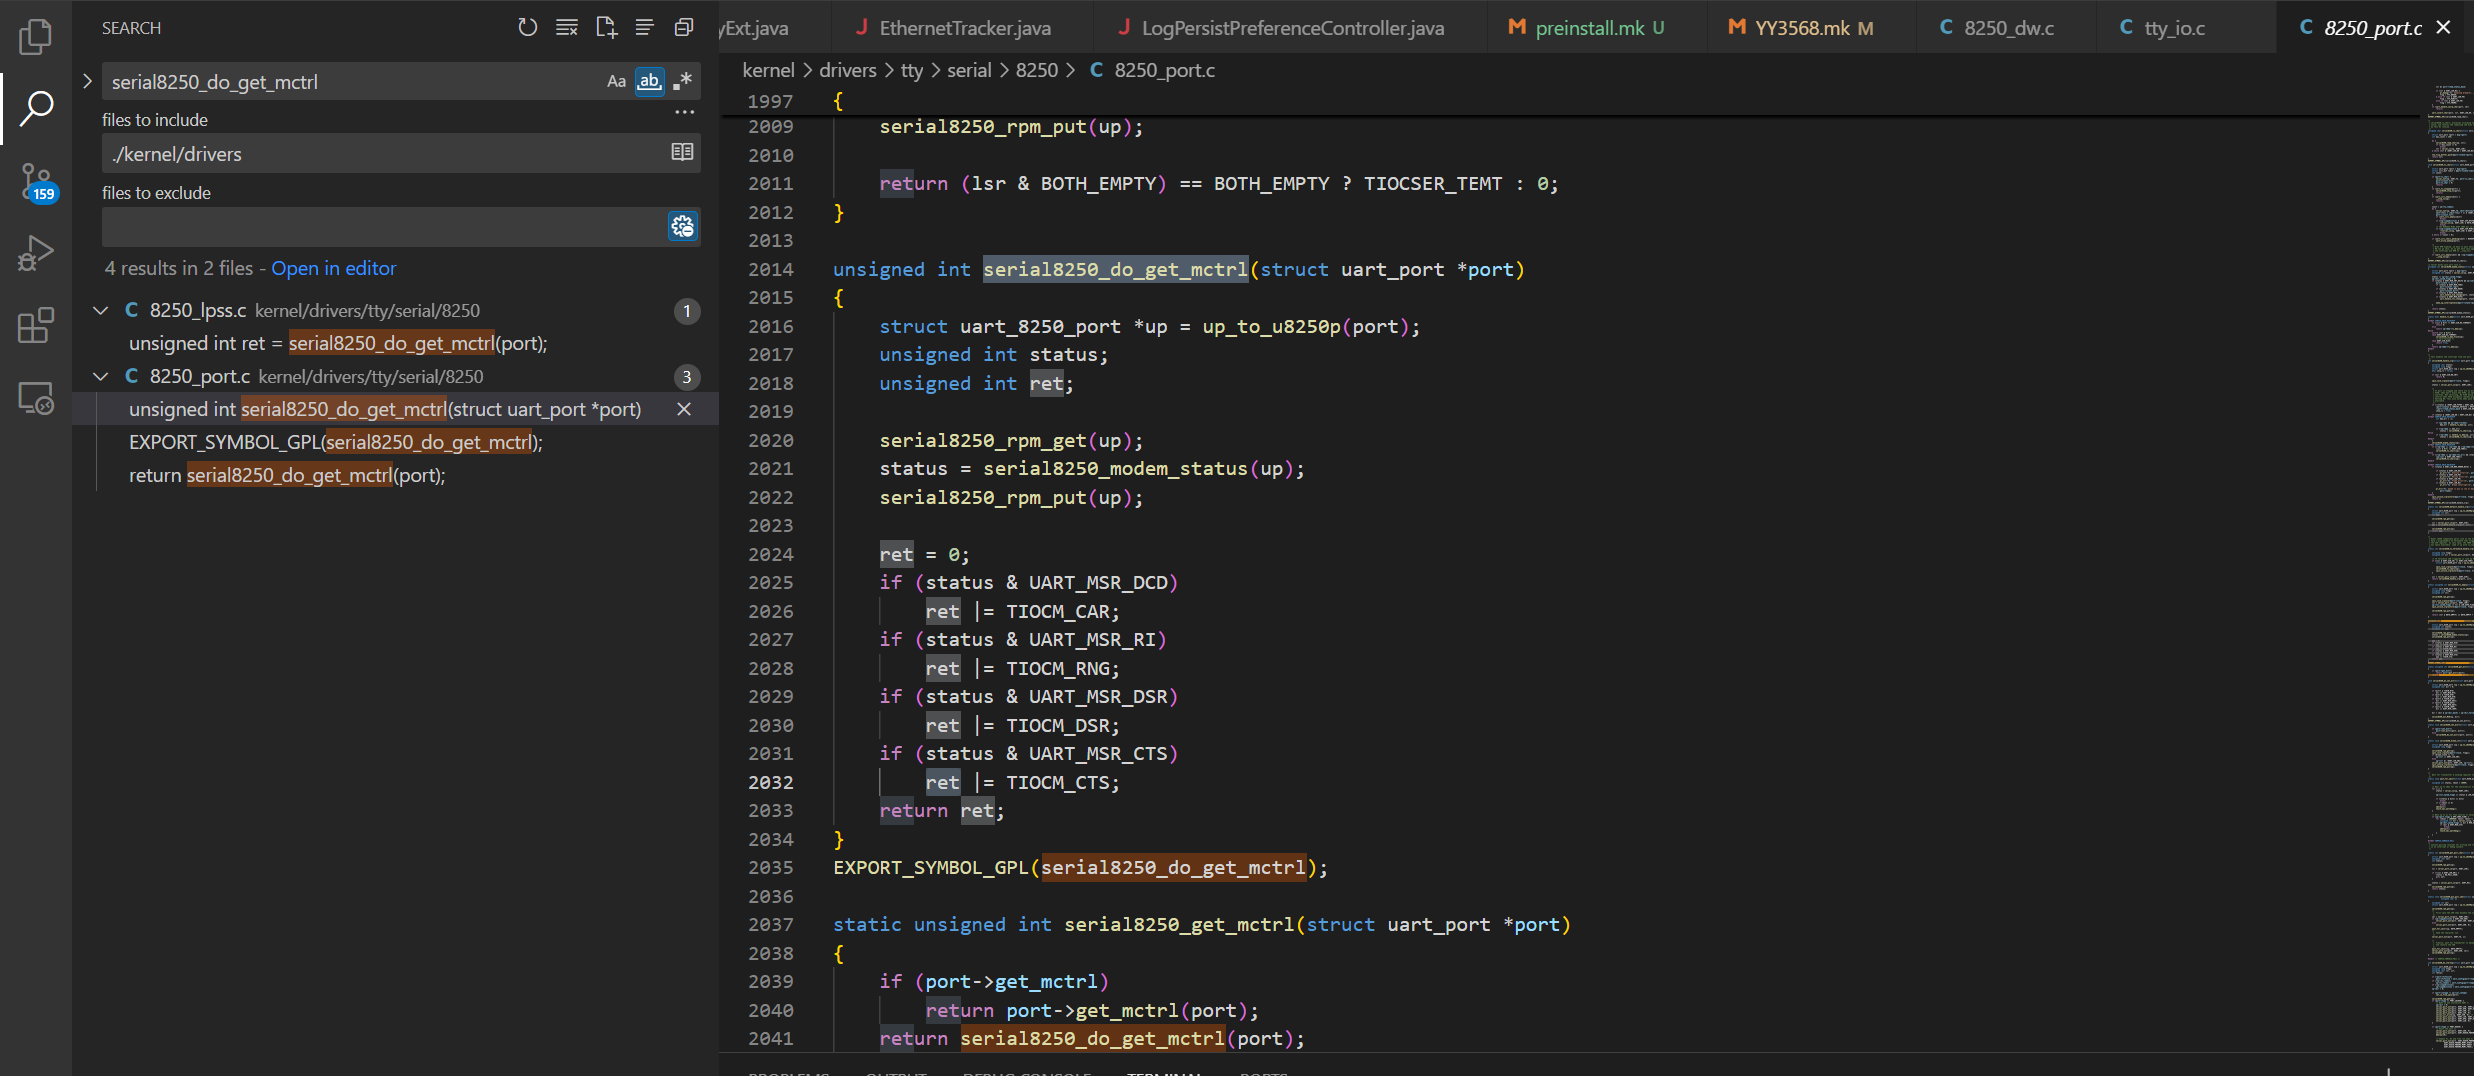Image resolution: width=2474 pixels, height=1076 pixels.
Task: Click 'serial8250_get_mctrl' on line 2037
Action: pos(1179,925)
